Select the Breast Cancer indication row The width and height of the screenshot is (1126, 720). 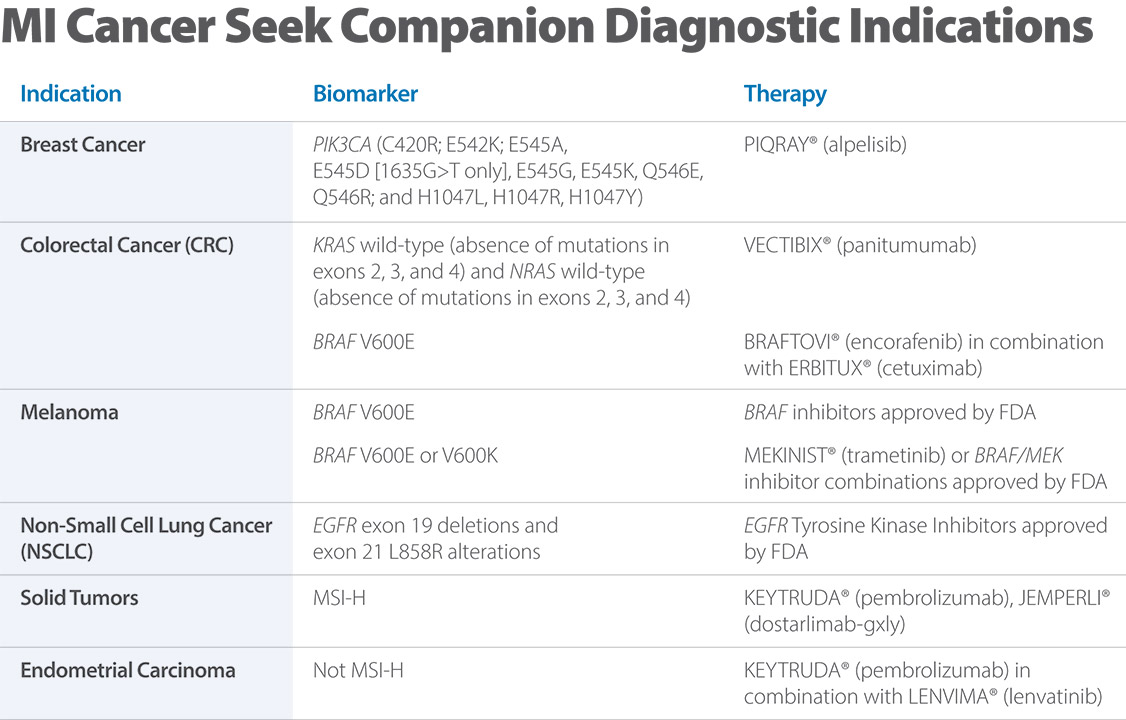point(83,145)
